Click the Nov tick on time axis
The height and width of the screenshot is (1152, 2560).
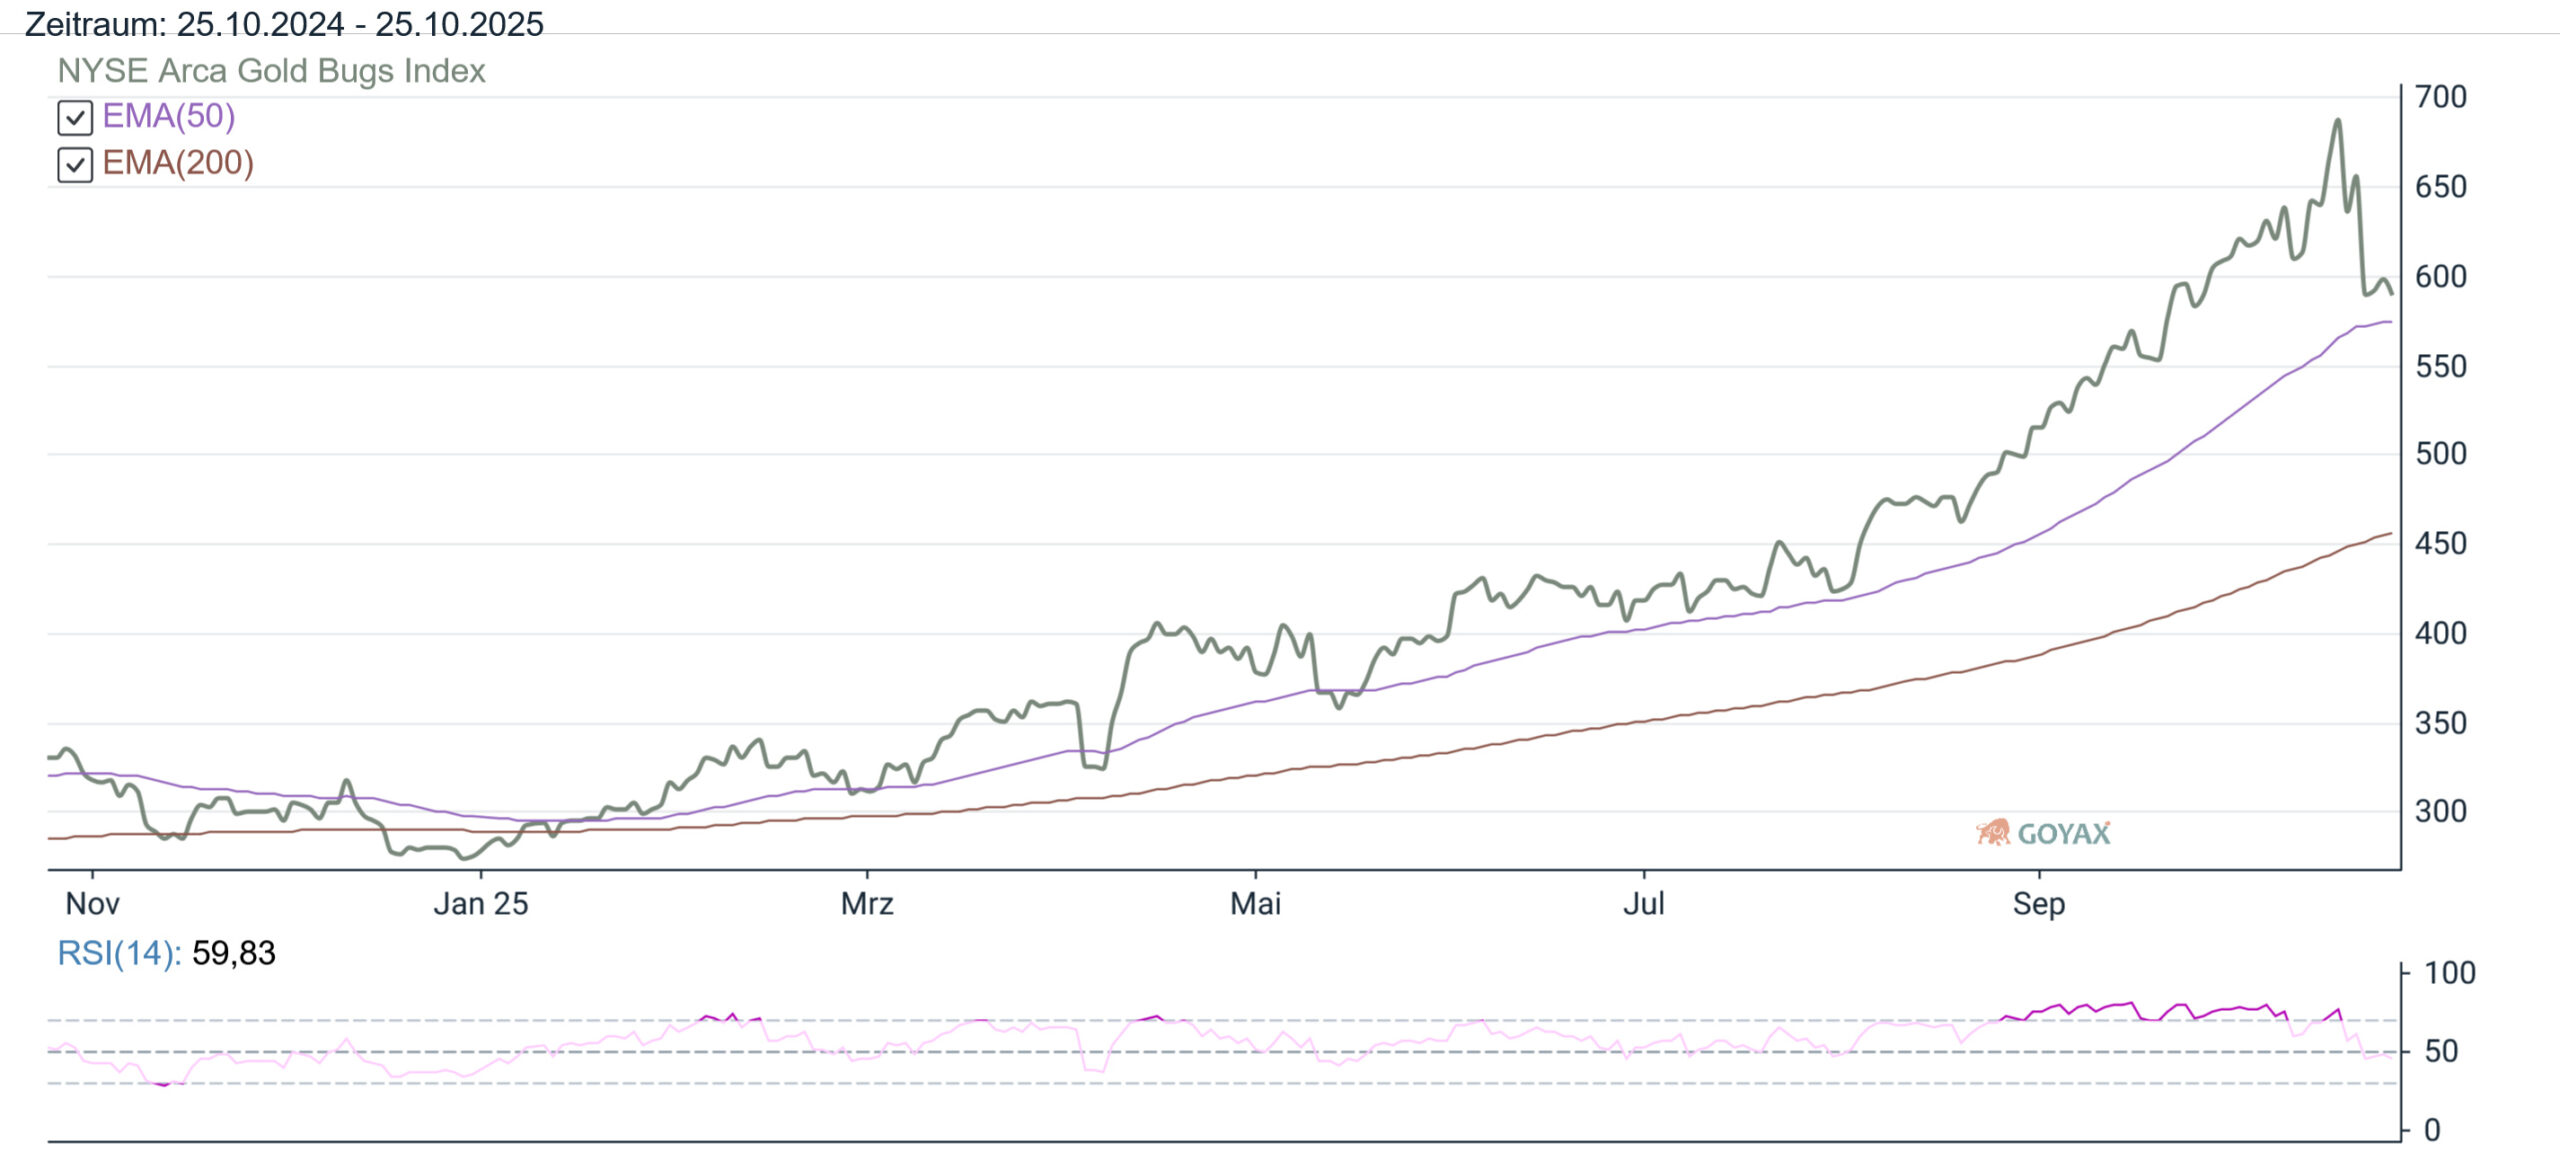click(x=93, y=904)
